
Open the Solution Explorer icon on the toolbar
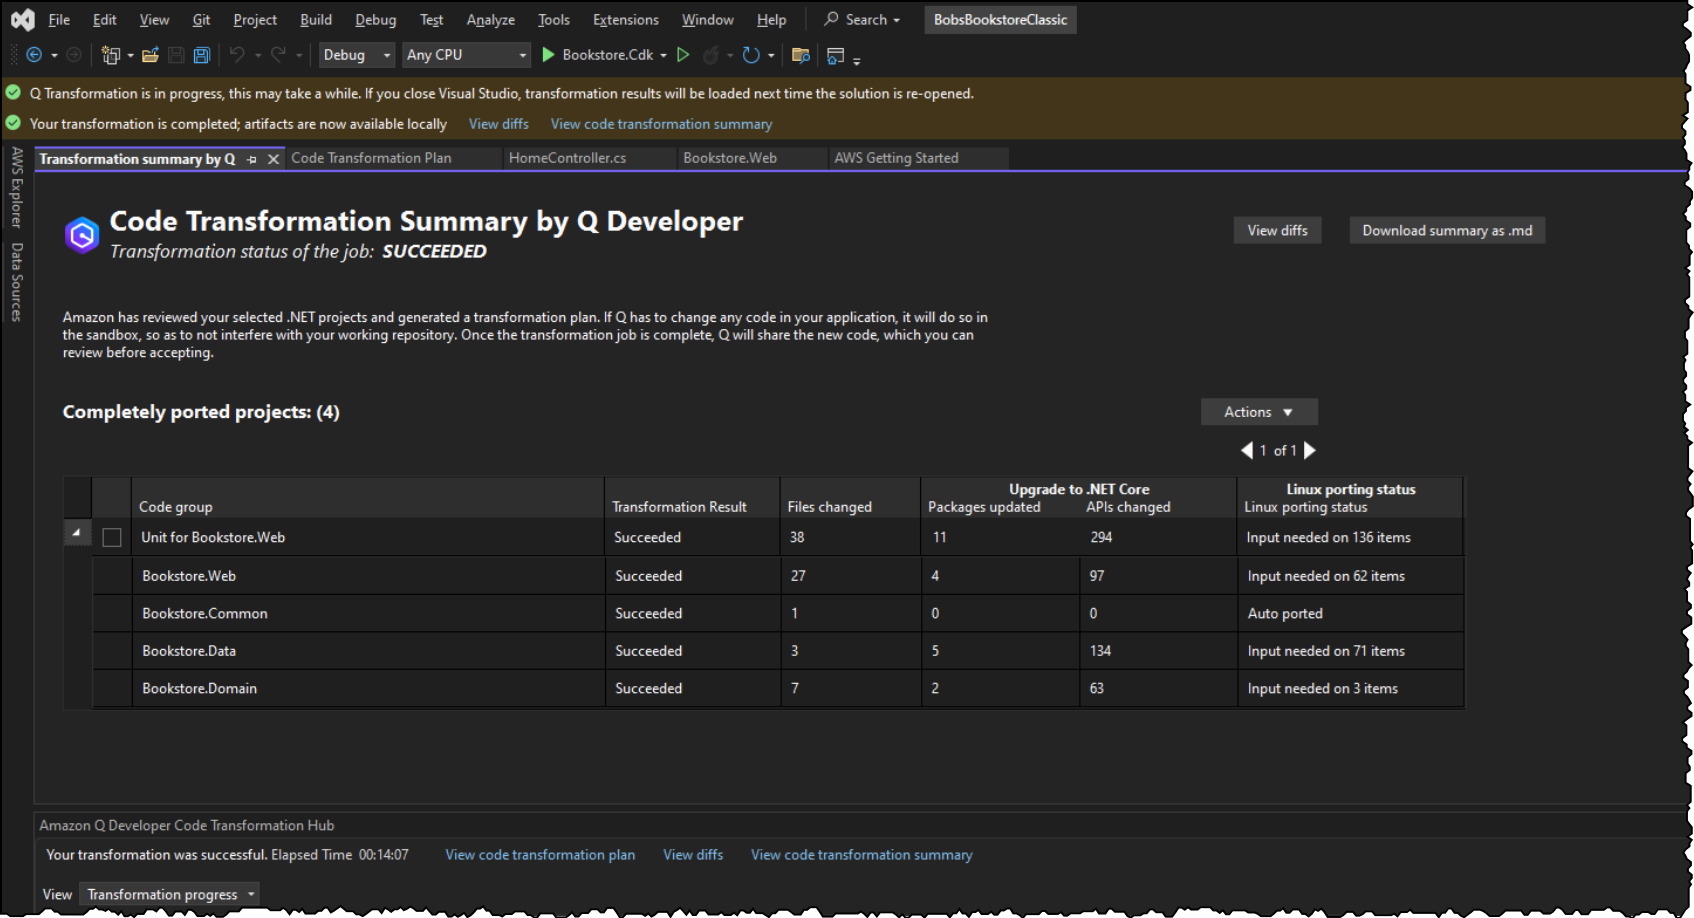837,56
